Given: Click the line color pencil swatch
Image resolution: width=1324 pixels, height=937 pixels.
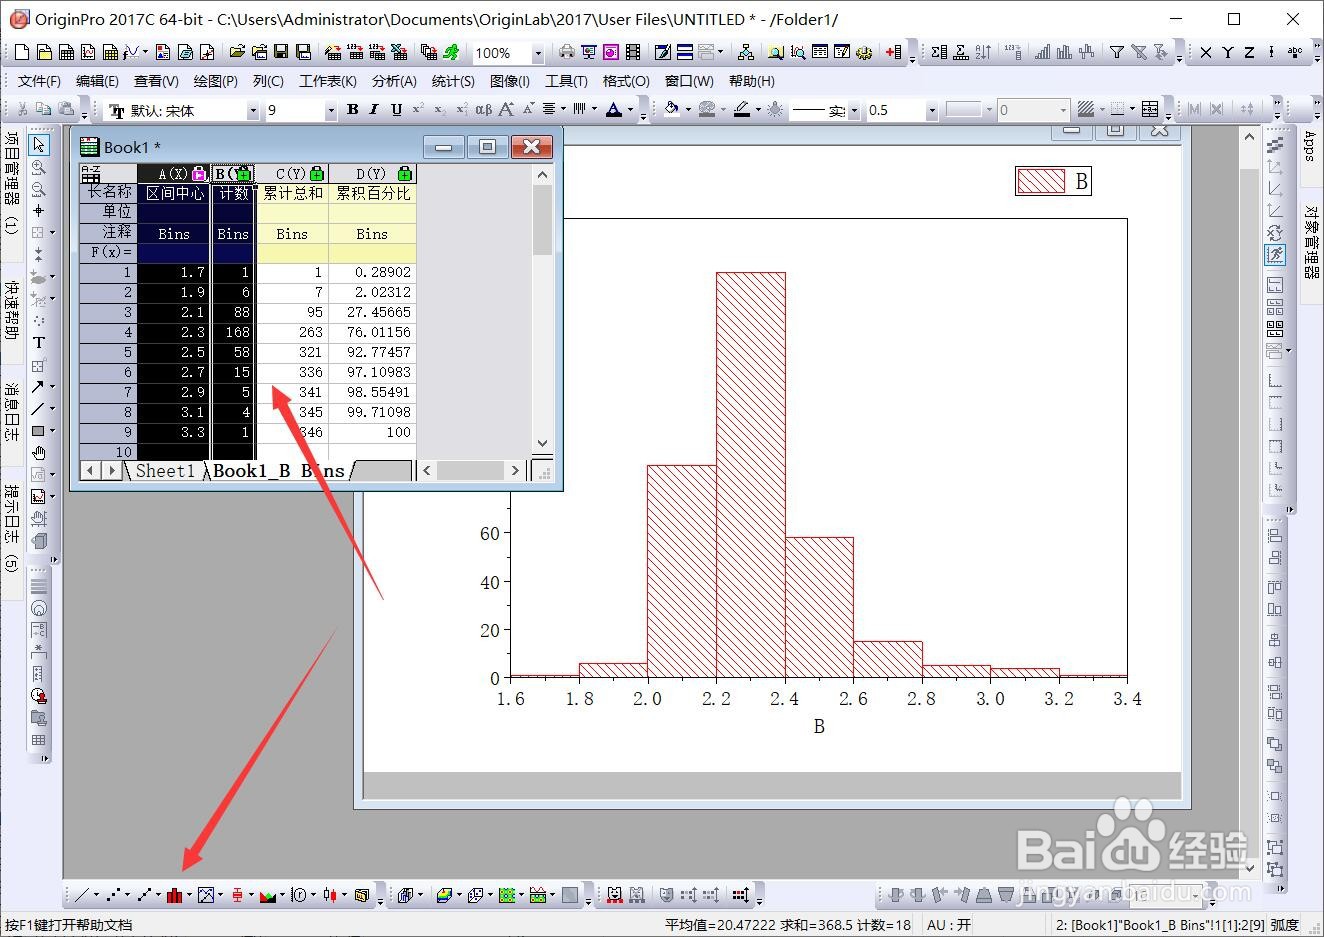Looking at the screenshot, I should (741, 109).
